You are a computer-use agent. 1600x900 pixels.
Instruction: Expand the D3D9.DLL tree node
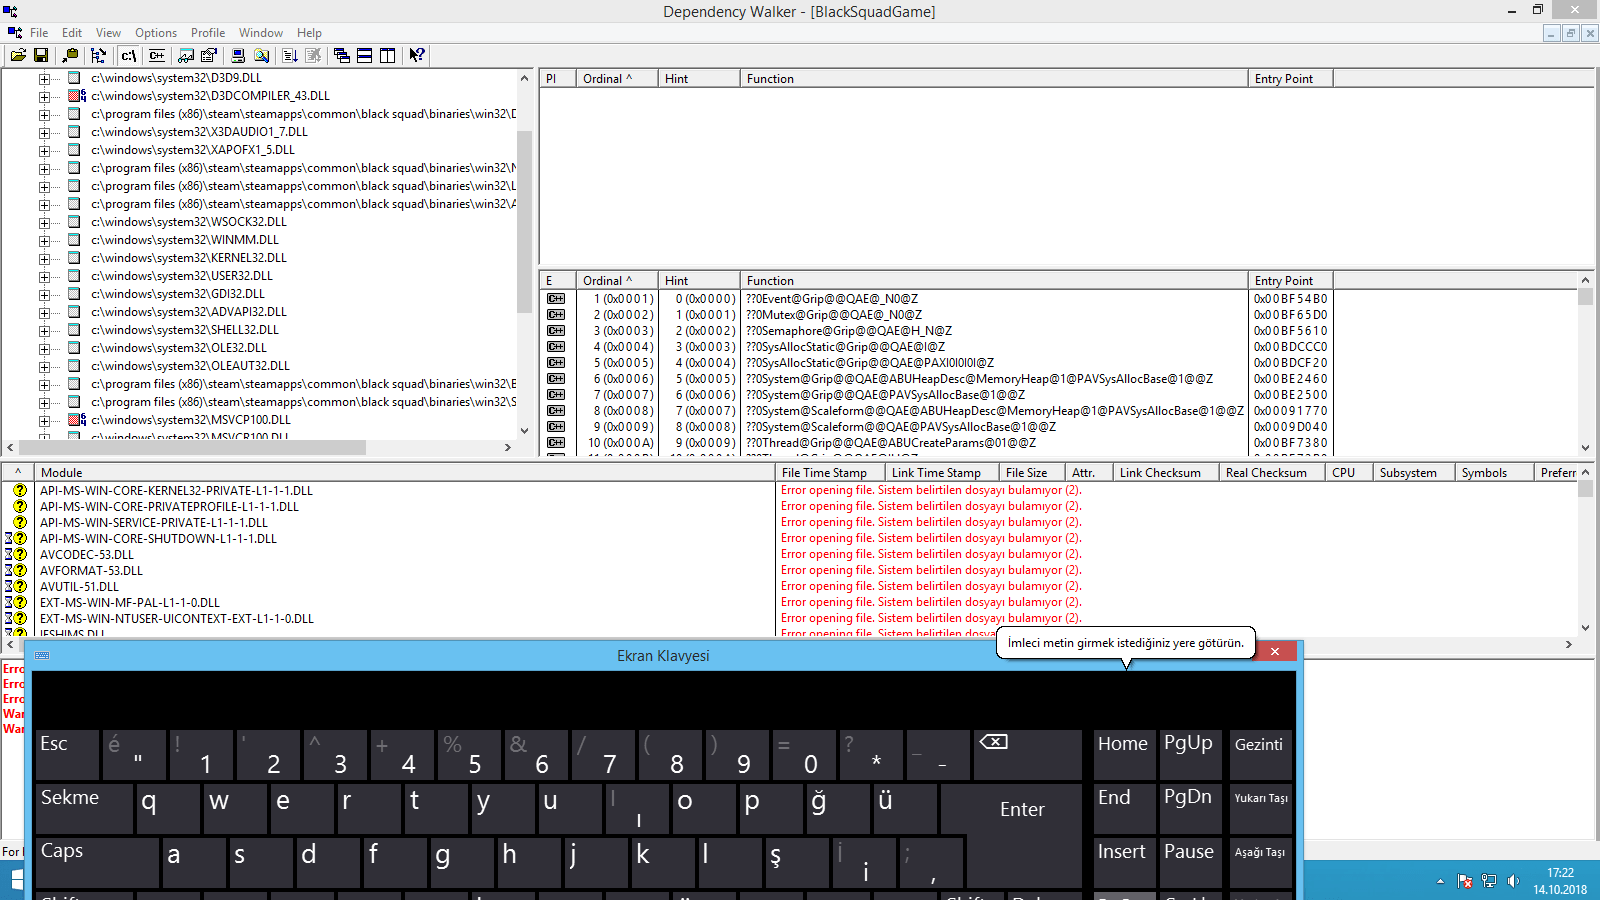pyautogui.click(x=44, y=78)
